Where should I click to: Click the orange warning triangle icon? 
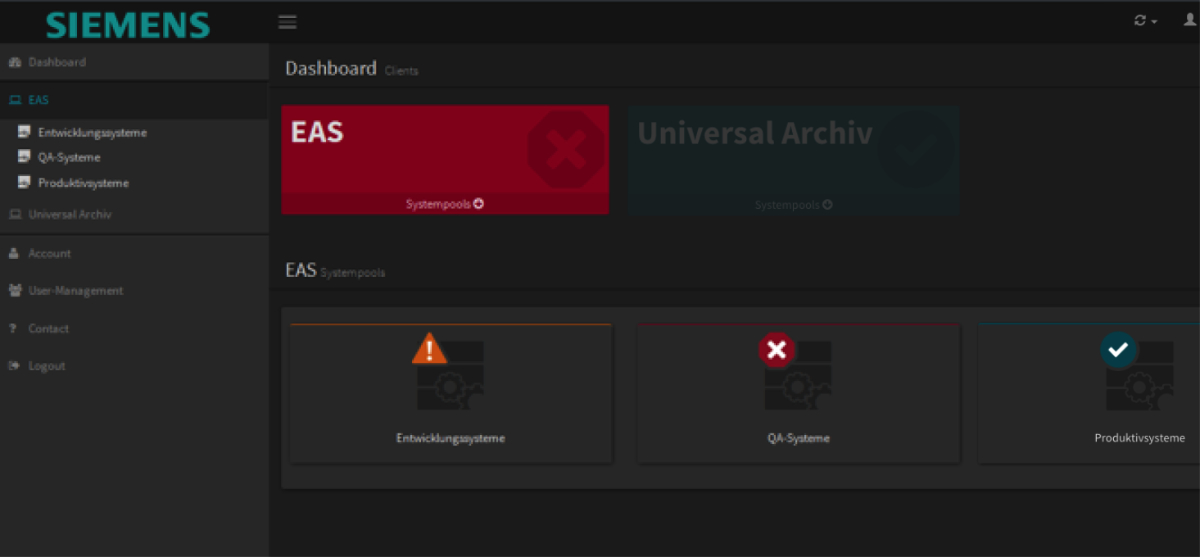coord(430,348)
